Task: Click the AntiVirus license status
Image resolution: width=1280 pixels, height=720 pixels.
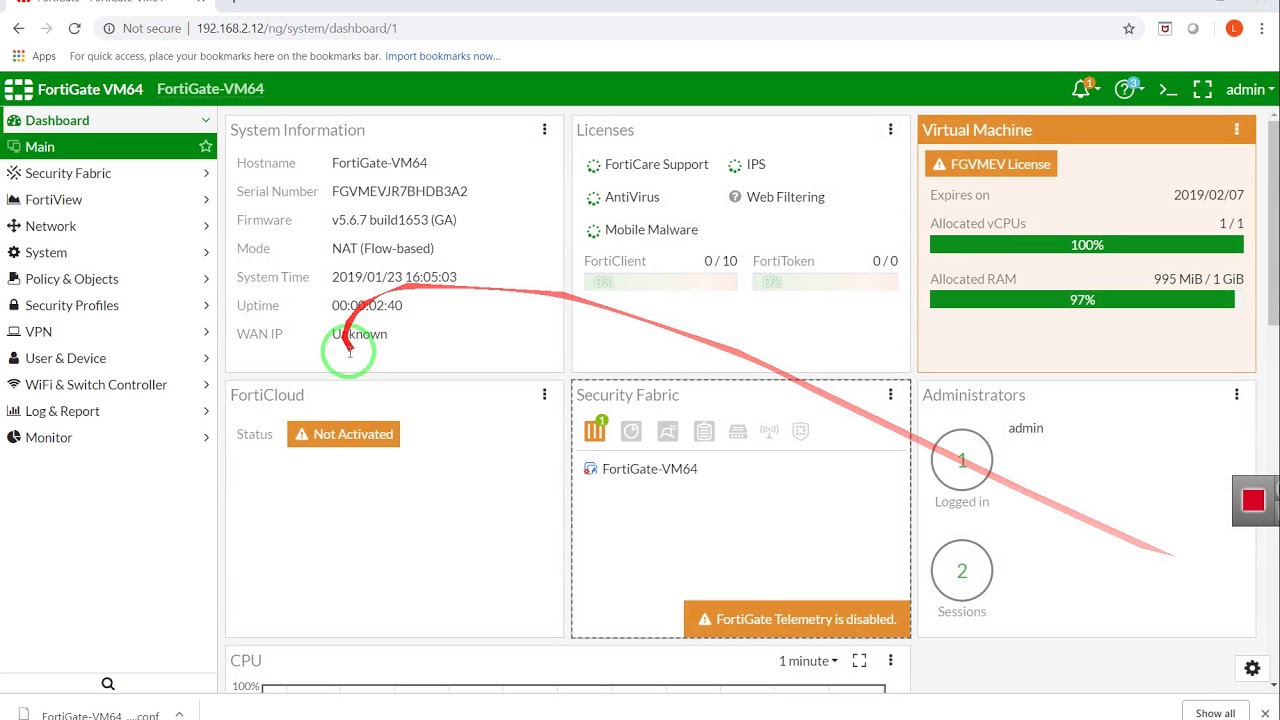Action: click(x=623, y=197)
